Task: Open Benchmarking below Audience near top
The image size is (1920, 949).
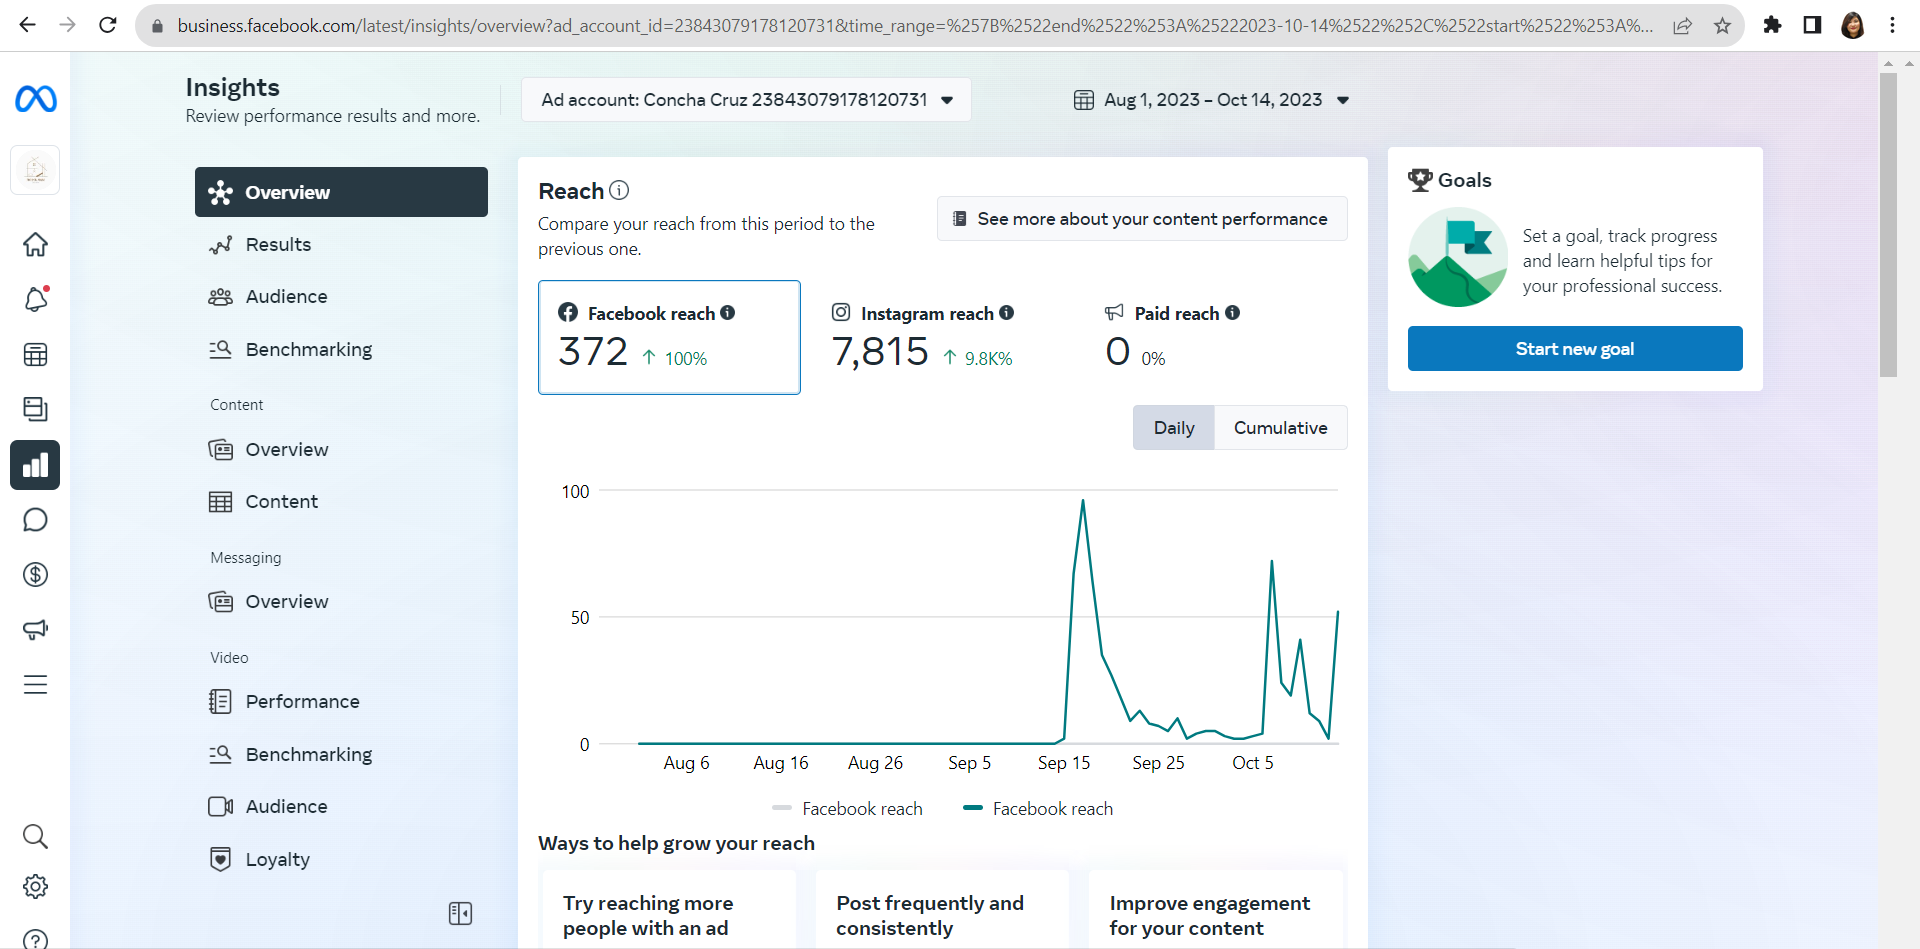Action: [x=341, y=350]
